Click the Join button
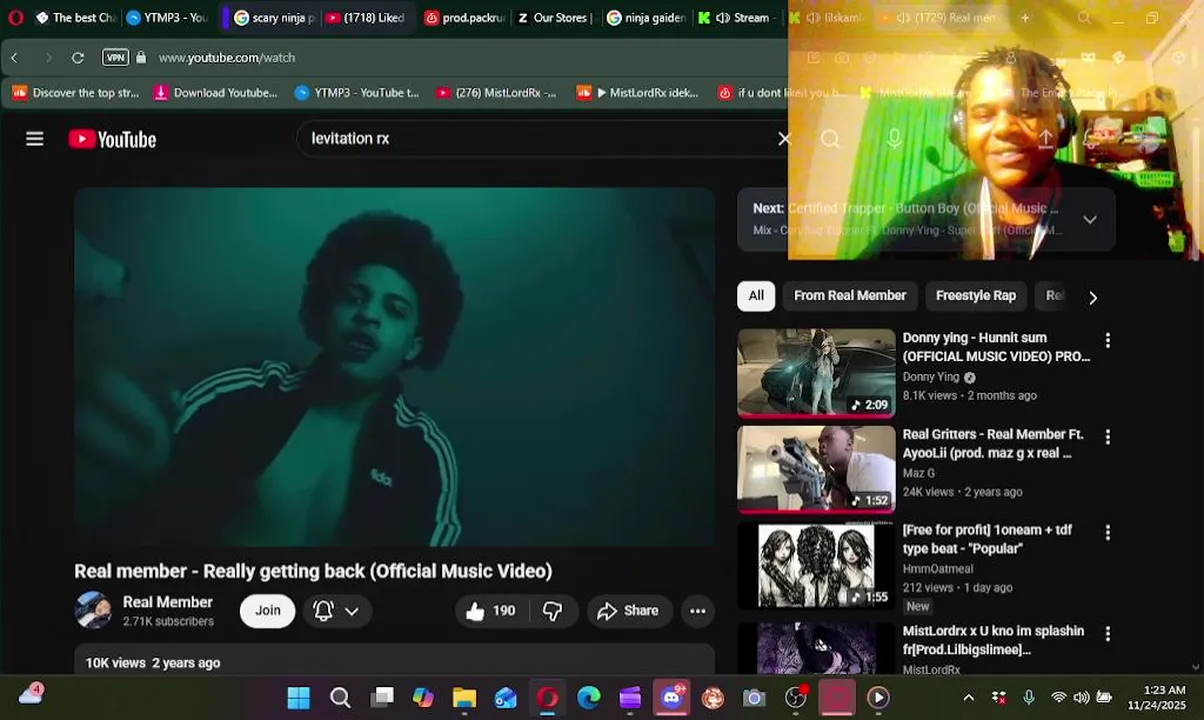Image resolution: width=1204 pixels, height=720 pixels. point(268,611)
